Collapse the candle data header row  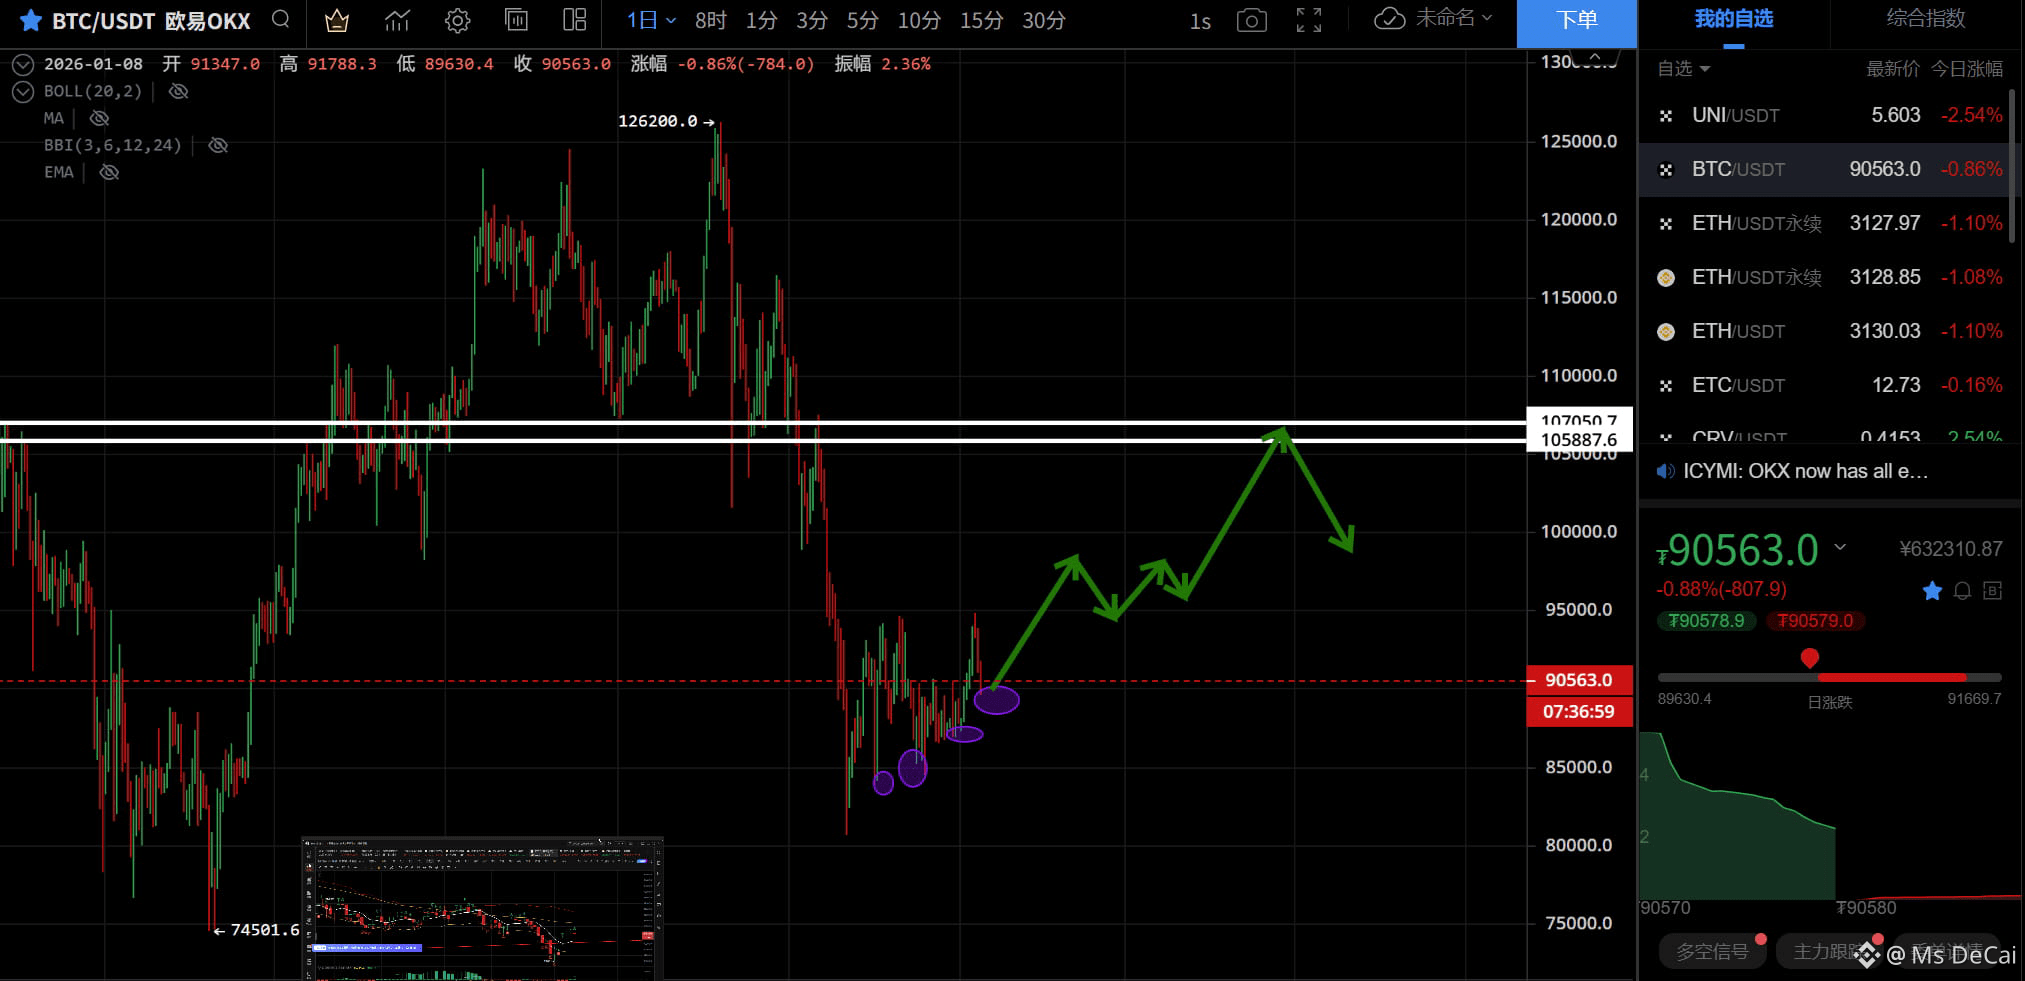coord(23,65)
